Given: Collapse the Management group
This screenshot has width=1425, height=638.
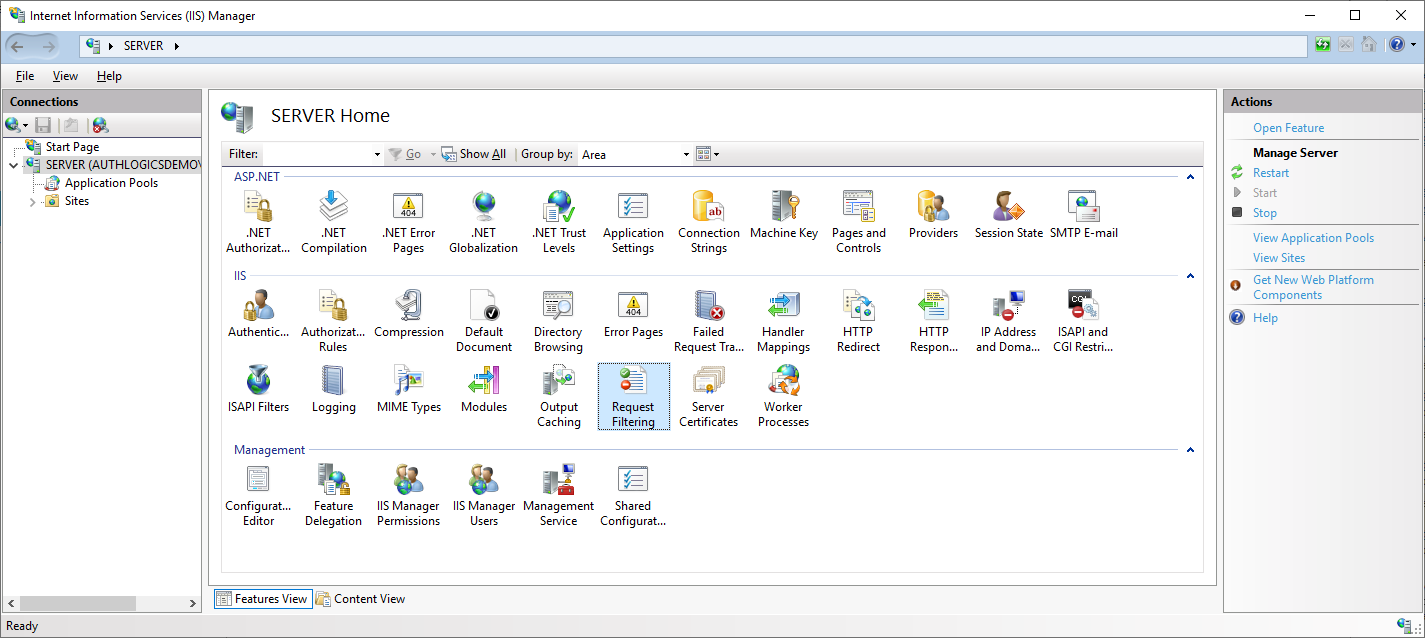Looking at the screenshot, I should point(1190,450).
